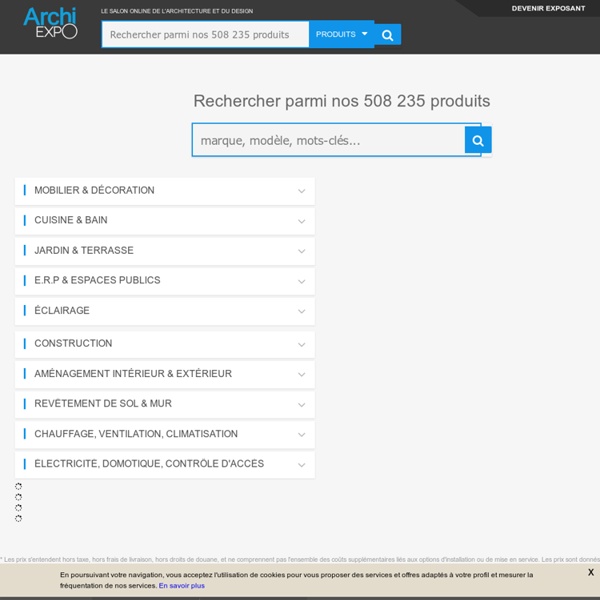Viewport: 600px width, 600px height.
Task: Click the Devenir Exposant link
Action: point(548,8)
